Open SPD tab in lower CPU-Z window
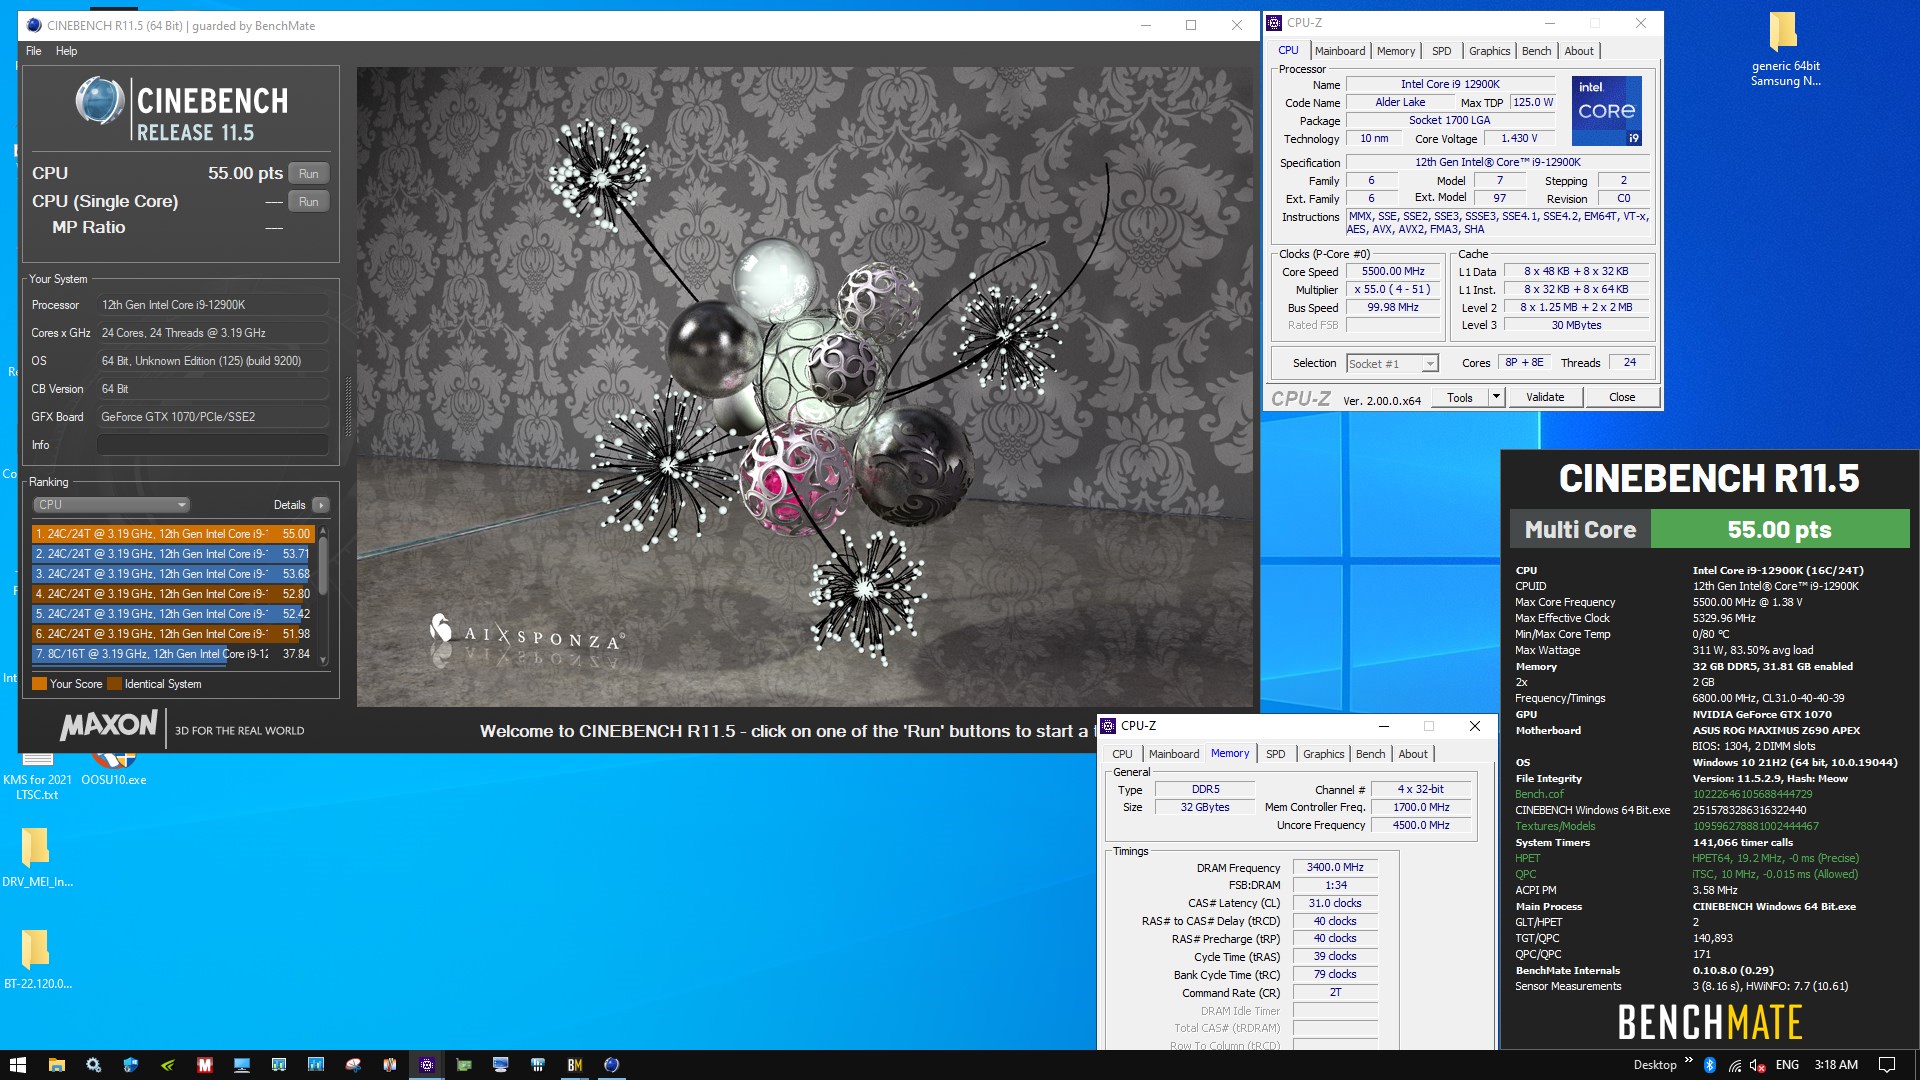Image resolution: width=1920 pixels, height=1080 pixels. click(1275, 754)
